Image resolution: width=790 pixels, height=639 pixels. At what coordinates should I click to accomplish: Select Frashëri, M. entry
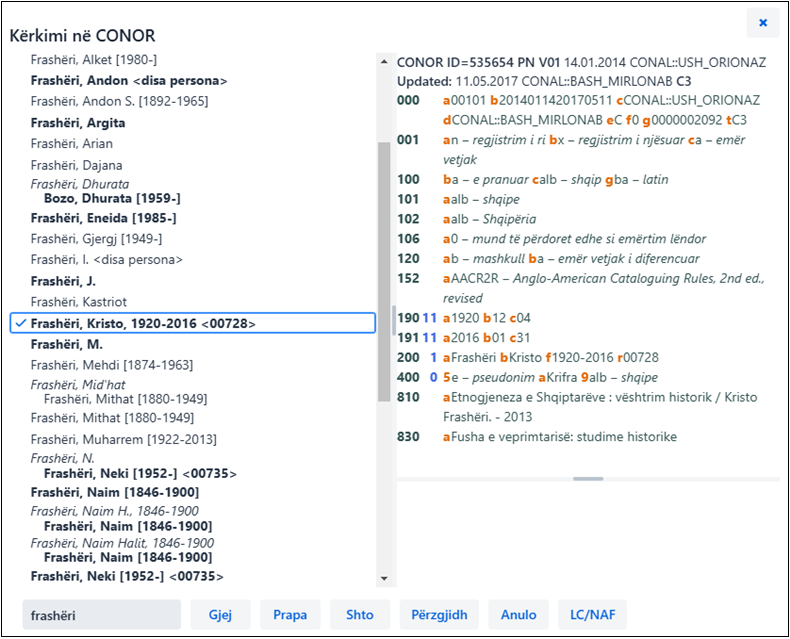click(x=67, y=345)
